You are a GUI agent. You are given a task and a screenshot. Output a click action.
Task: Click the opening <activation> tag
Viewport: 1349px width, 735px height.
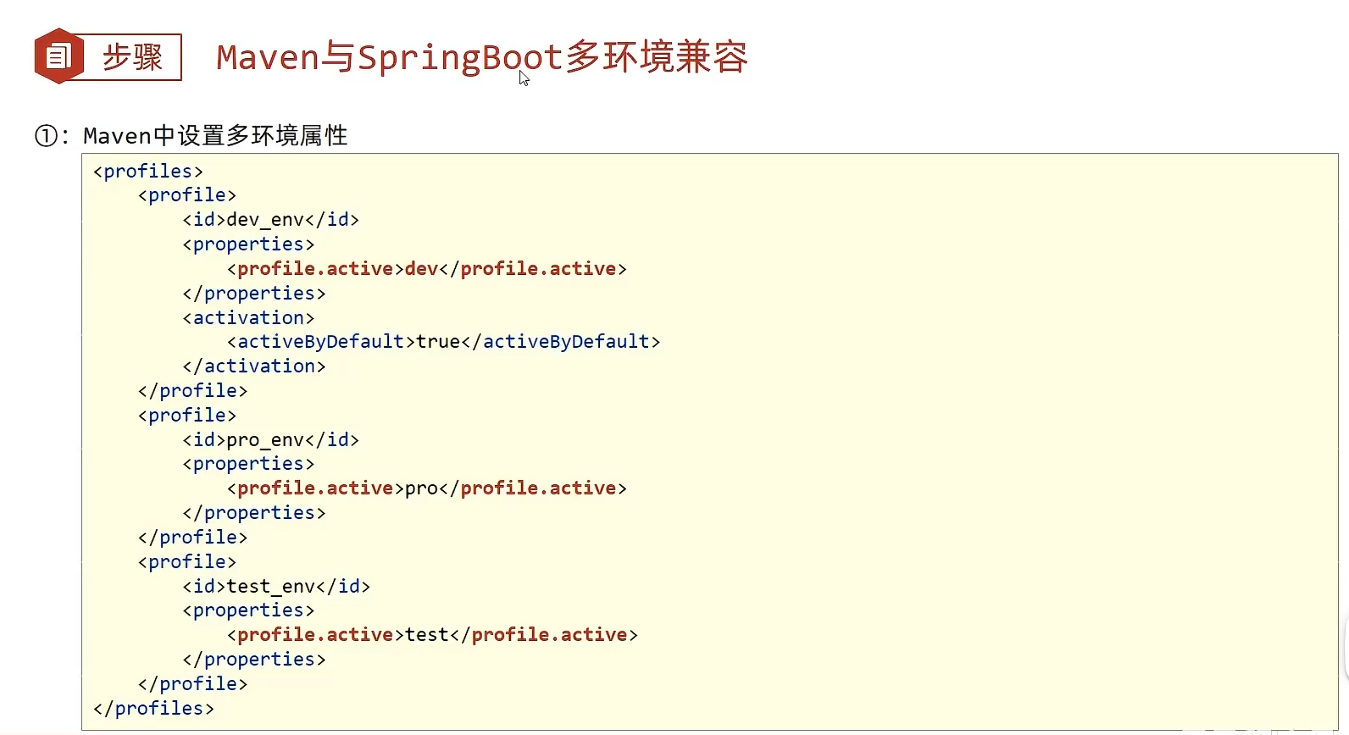point(249,317)
